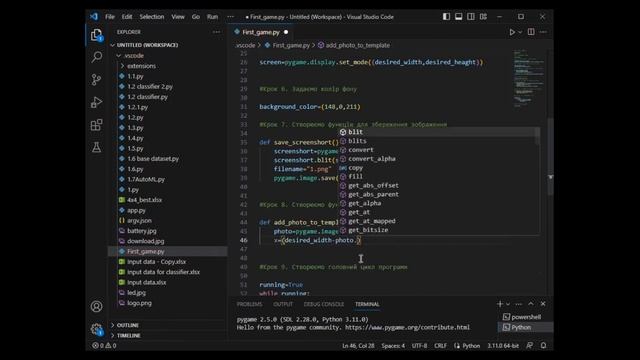Open the Accounts menu icon

coord(96,306)
